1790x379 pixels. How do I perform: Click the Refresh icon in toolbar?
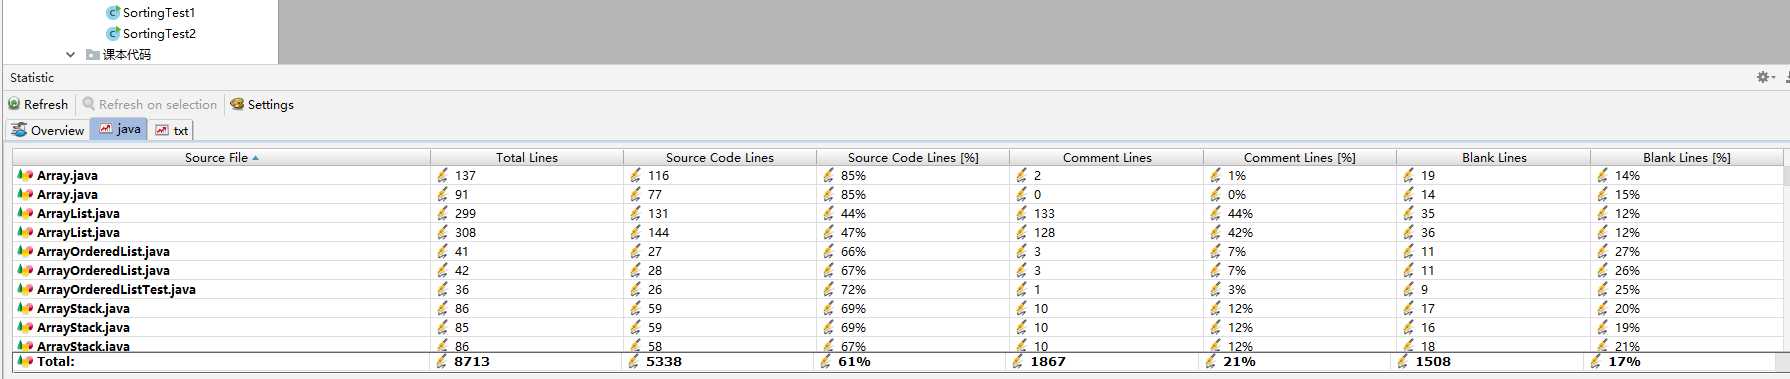[x=14, y=104]
